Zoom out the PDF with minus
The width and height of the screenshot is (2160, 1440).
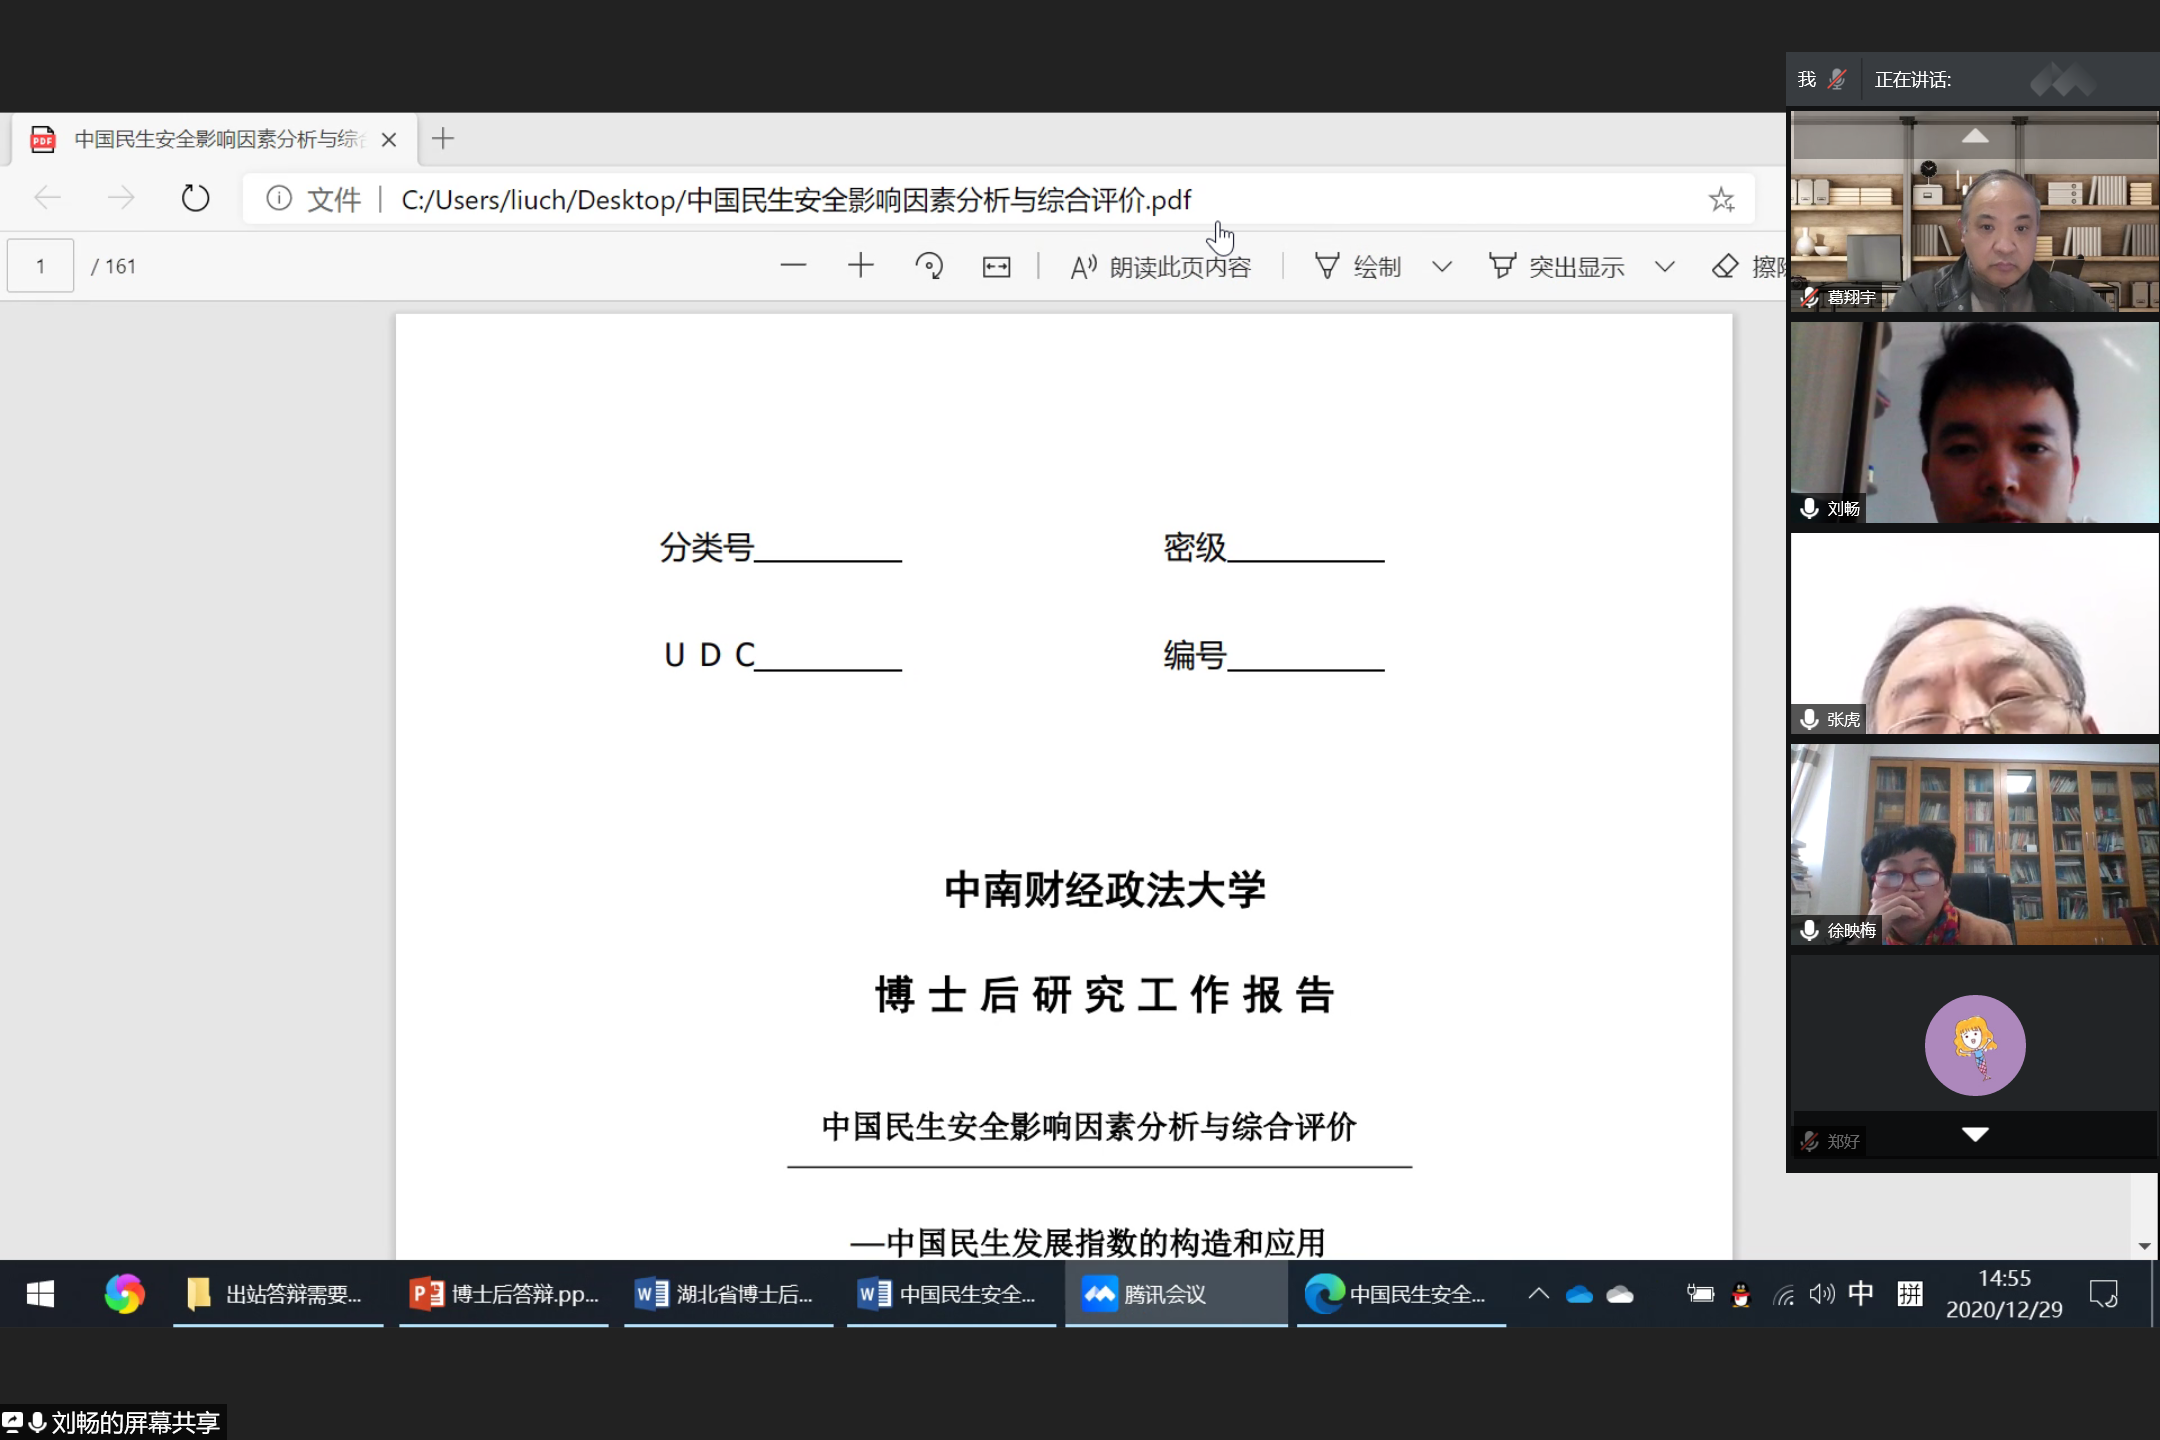793,266
